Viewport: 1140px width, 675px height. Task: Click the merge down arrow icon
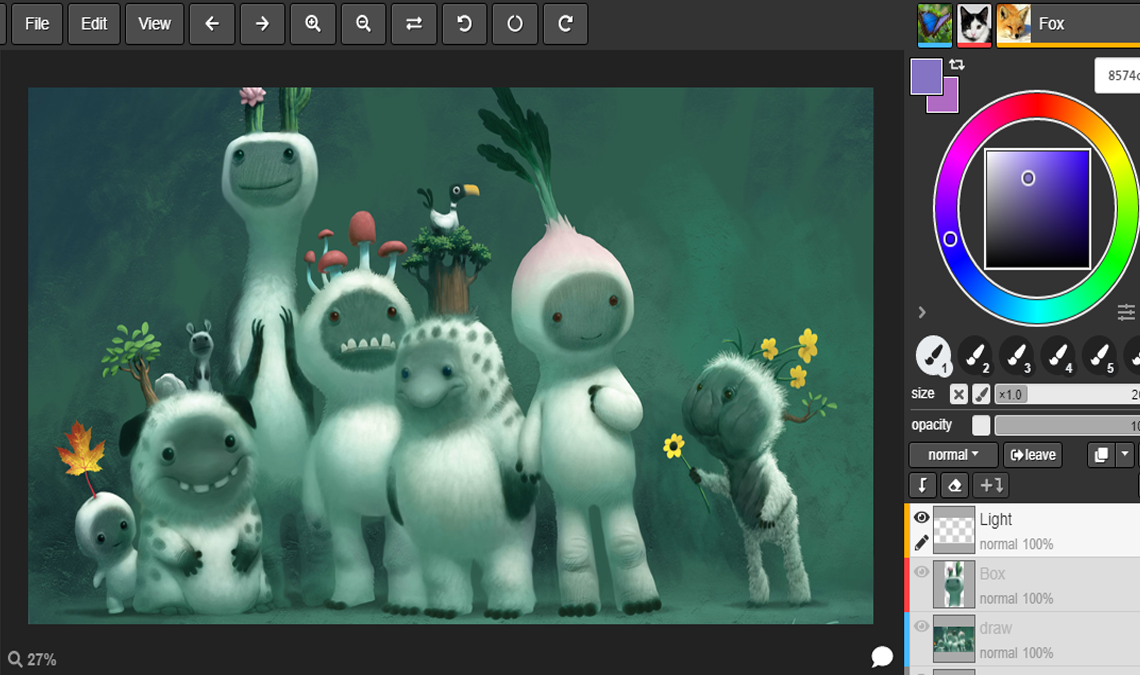(x=923, y=485)
